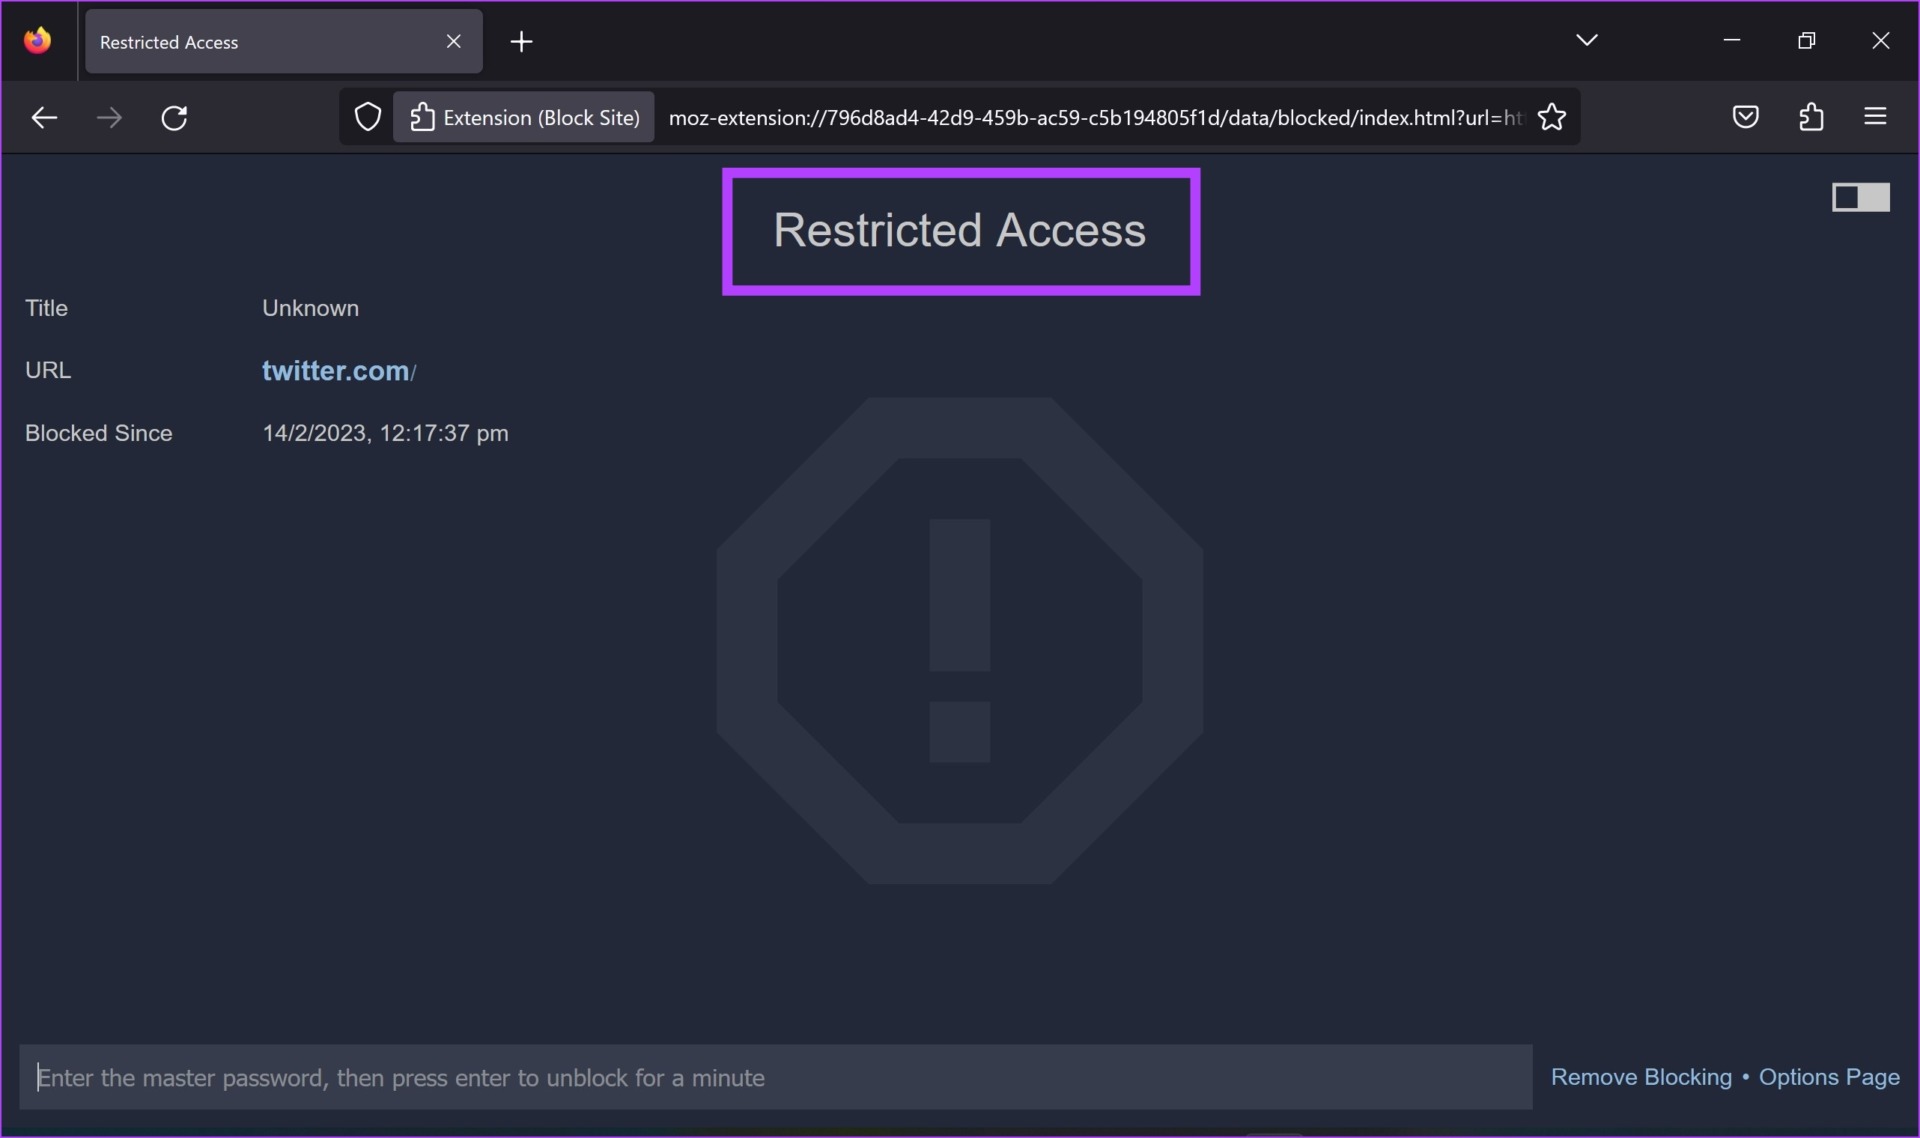Bookmark this page with the star icon
1920x1138 pixels.
coord(1552,117)
